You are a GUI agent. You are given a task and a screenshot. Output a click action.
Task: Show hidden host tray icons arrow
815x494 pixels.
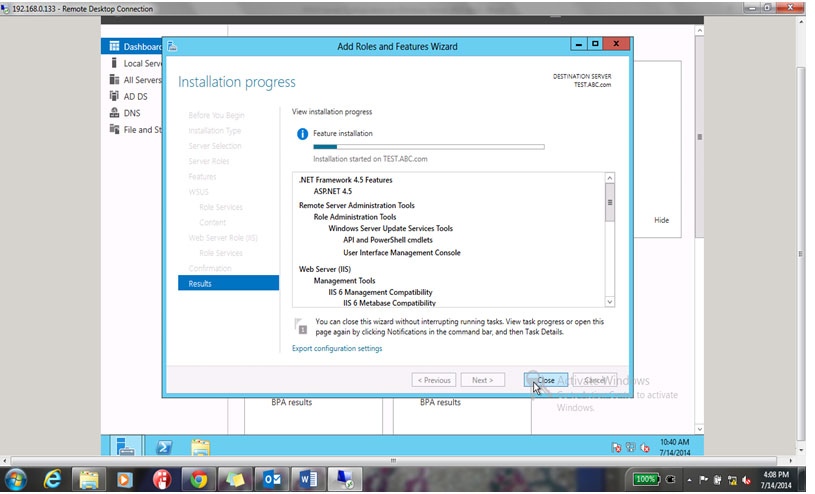(689, 479)
